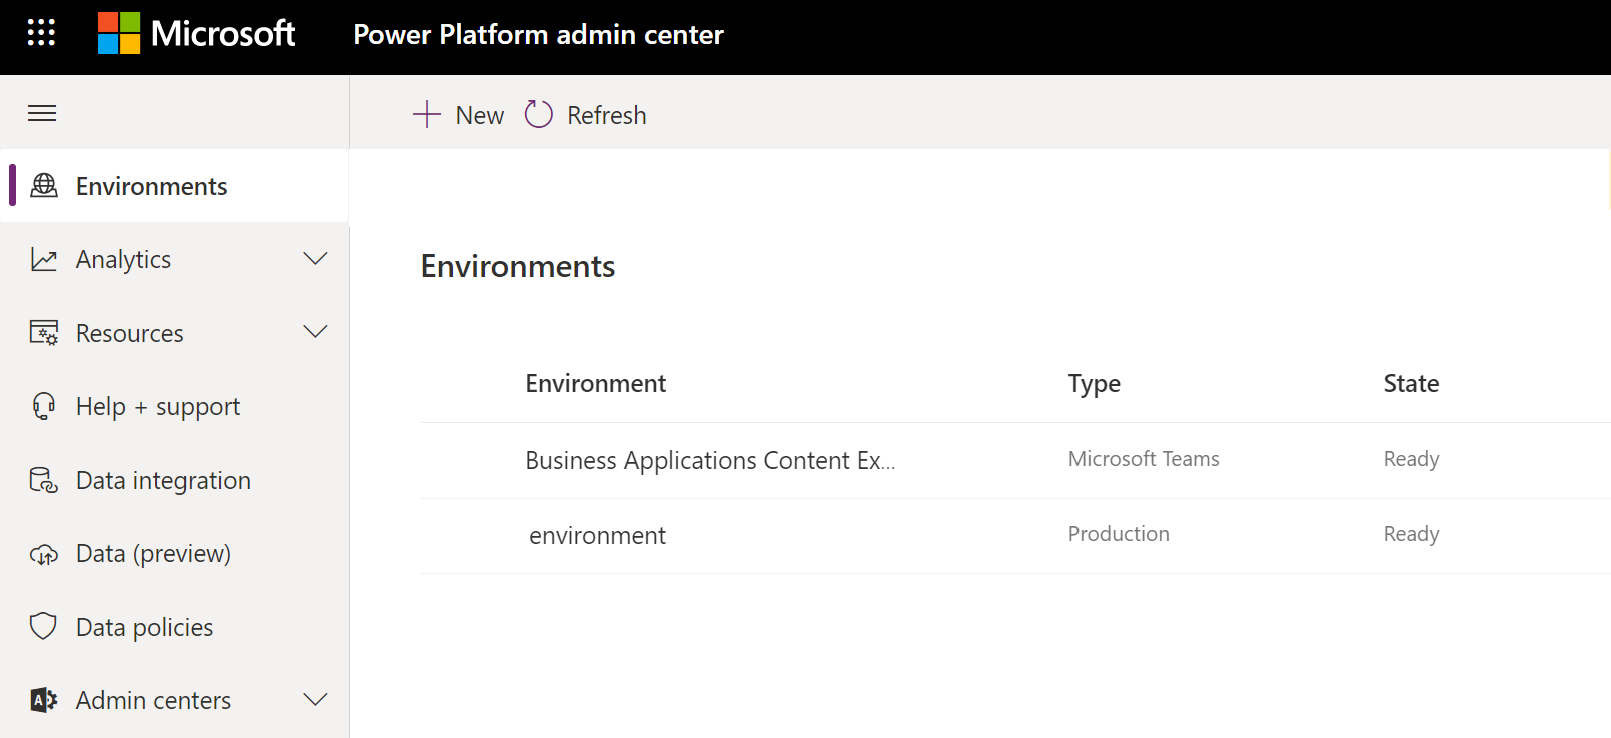Click the Data policies shield icon
This screenshot has height=738, width=1611.
[43, 626]
